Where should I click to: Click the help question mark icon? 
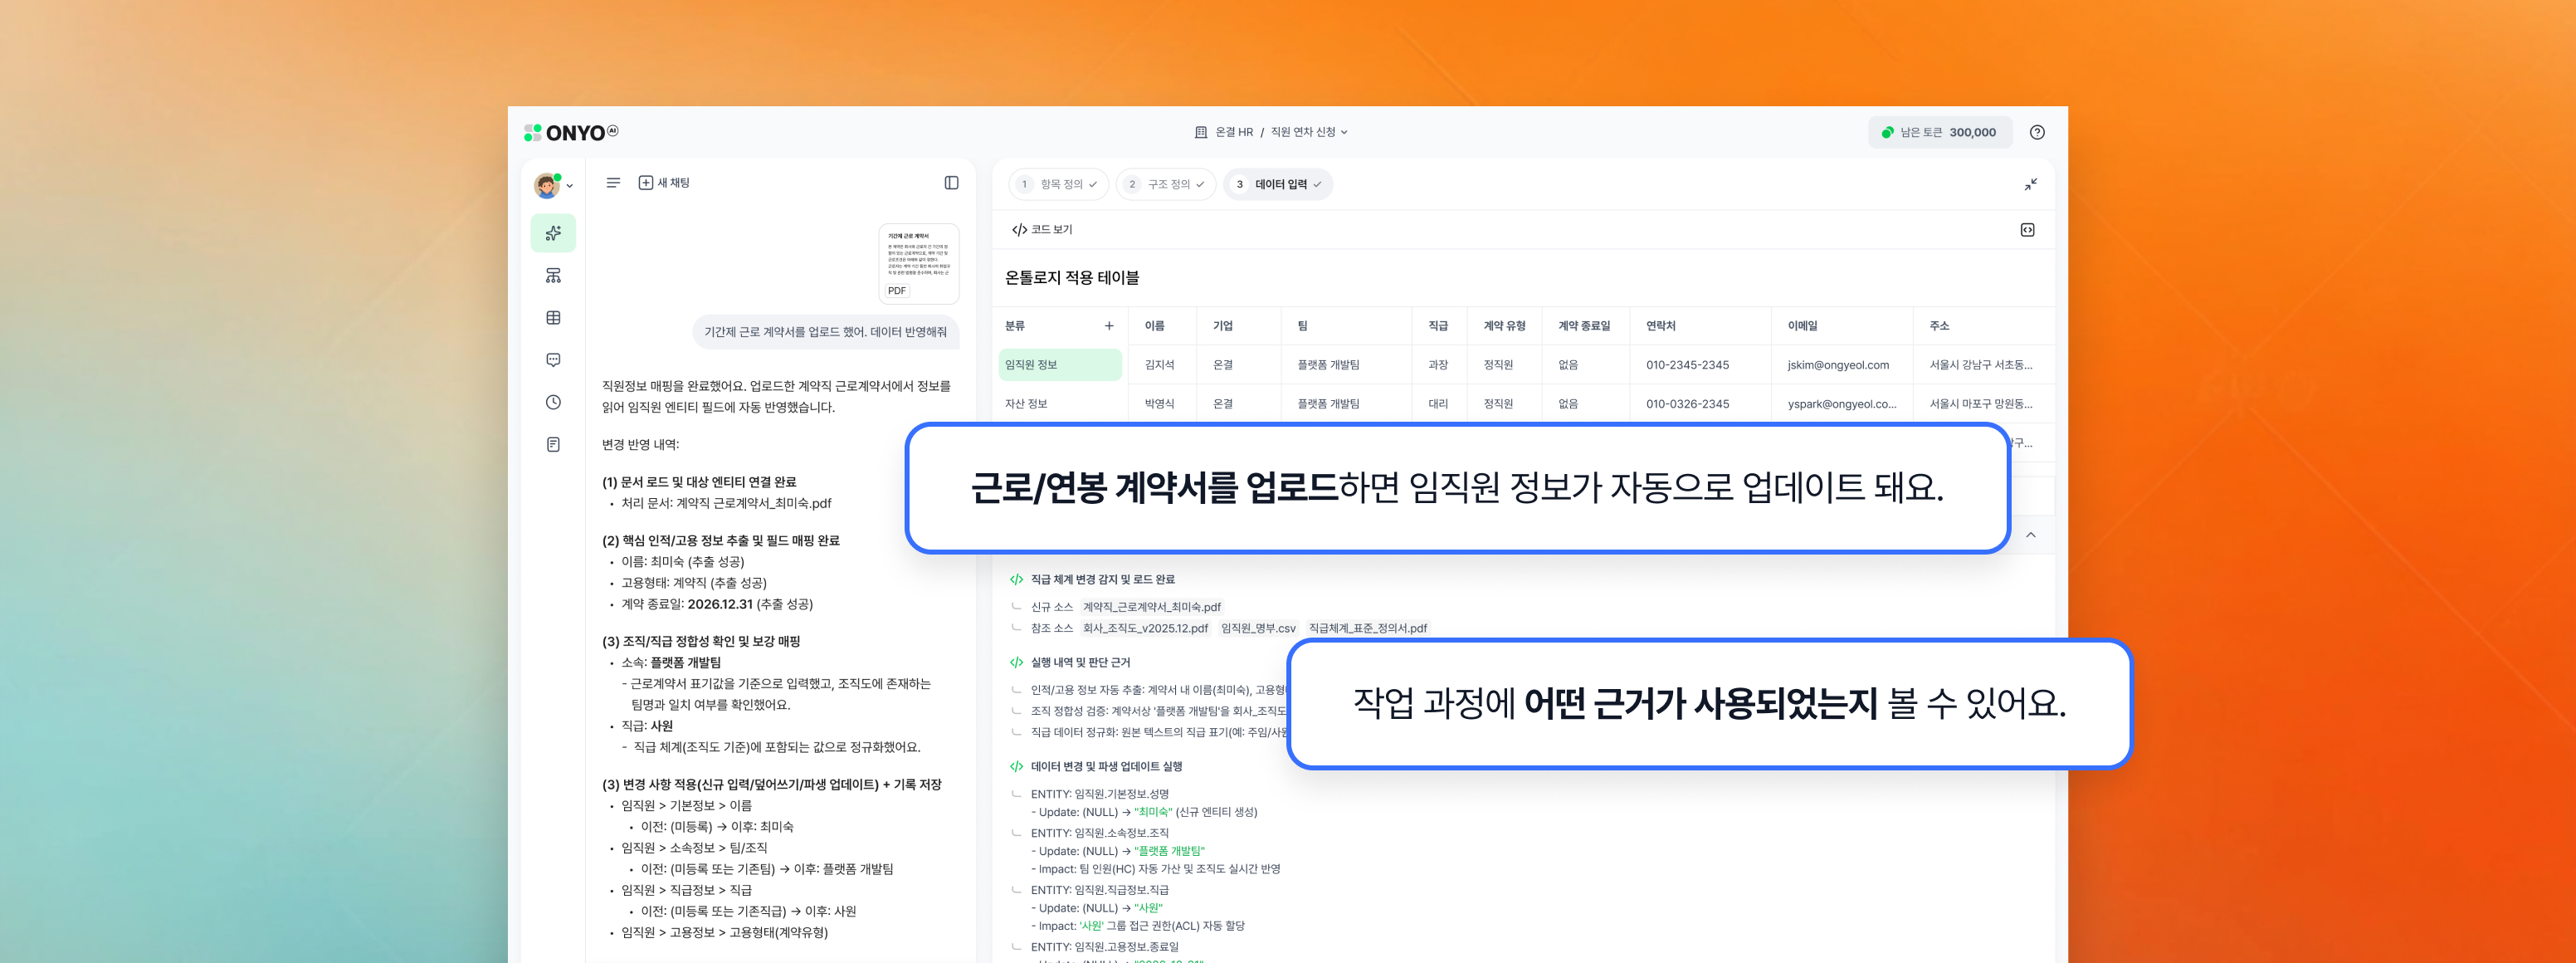(2037, 132)
